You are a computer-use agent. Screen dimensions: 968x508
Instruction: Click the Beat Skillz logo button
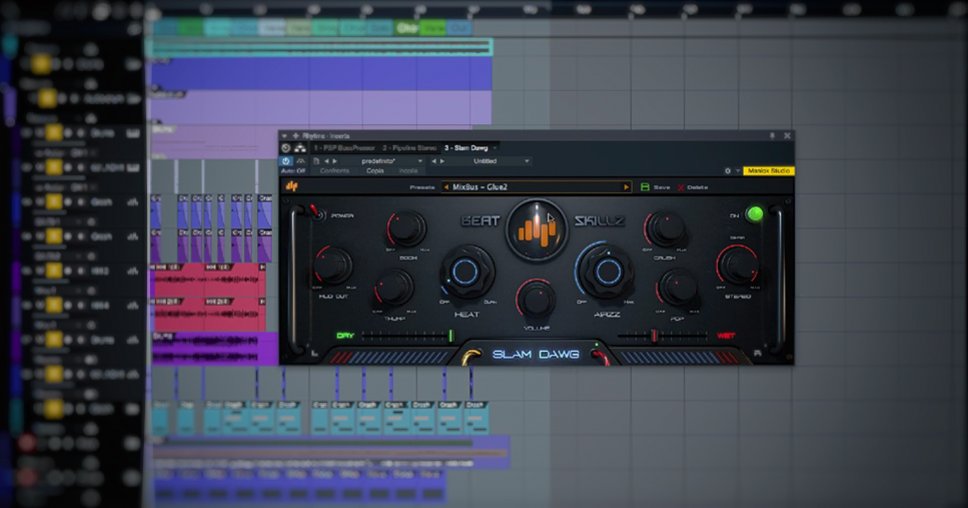point(536,228)
